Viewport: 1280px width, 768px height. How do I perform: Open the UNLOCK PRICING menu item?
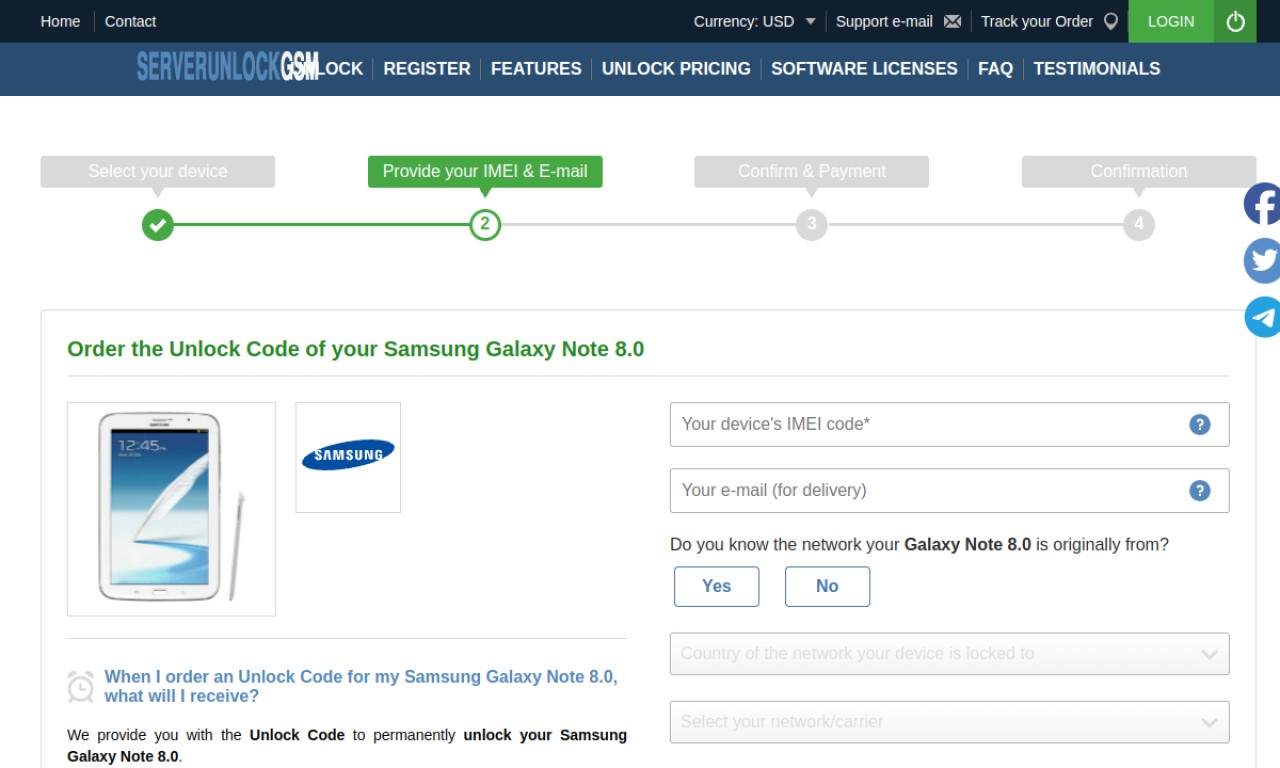(676, 69)
